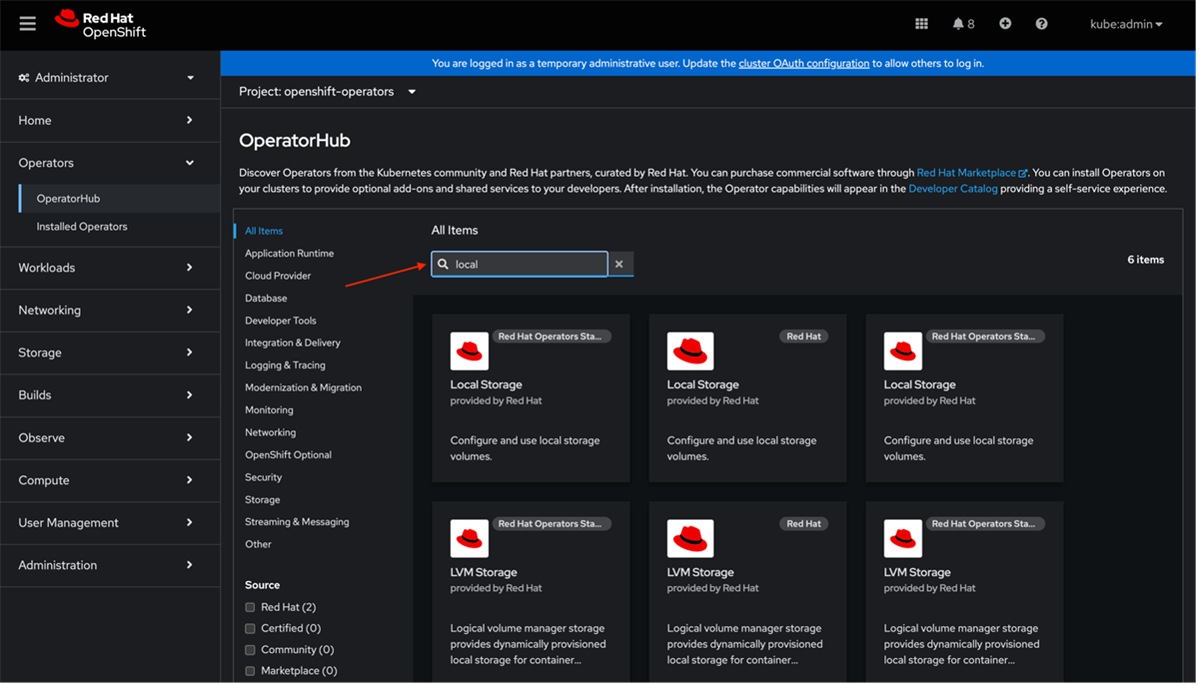Screen dimensions: 1200x685
Task: Check the Community source filter
Action: click(249, 649)
